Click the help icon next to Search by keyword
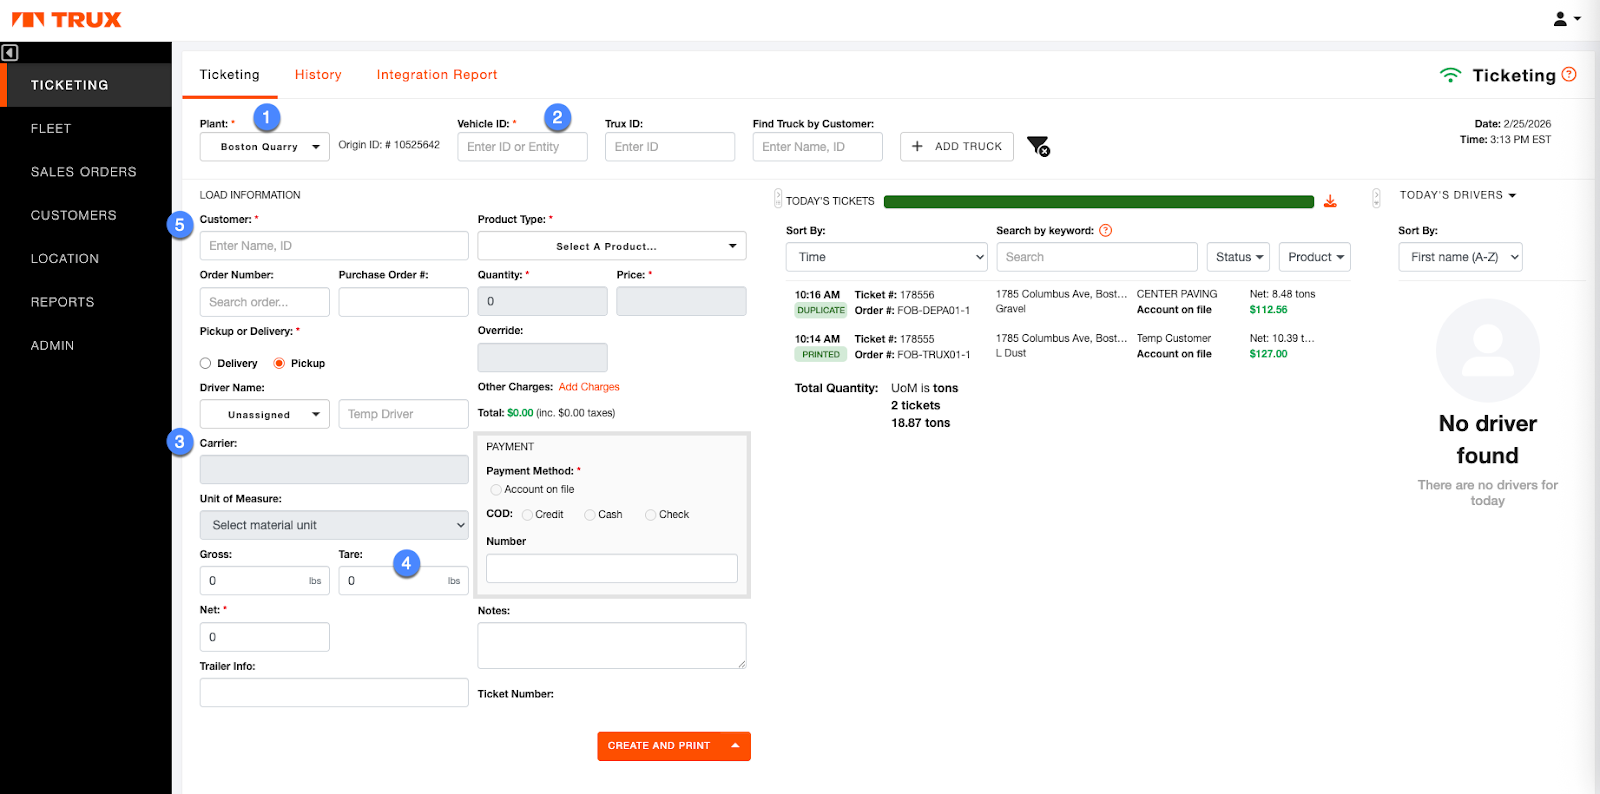The width and height of the screenshot is (1600, 794). (x=1105, y=231)
